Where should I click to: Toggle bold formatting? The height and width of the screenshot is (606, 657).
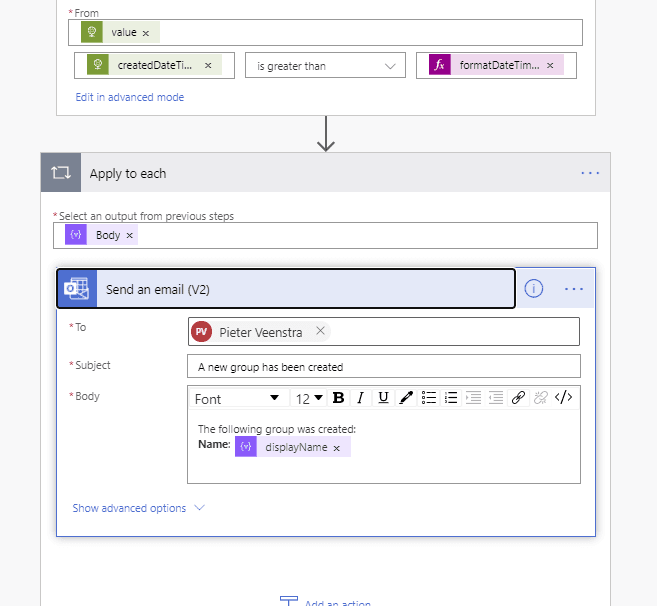[338, 398]
